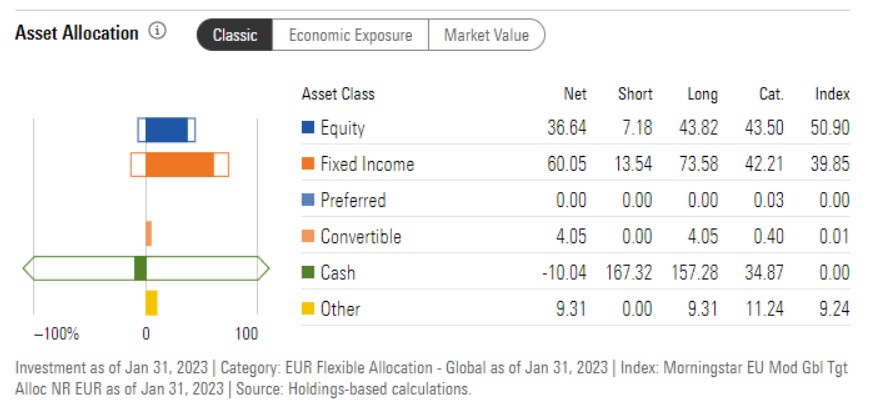Click the Preferred legend color square
This screenshot has height=407, width=872.
coord(308,200)
